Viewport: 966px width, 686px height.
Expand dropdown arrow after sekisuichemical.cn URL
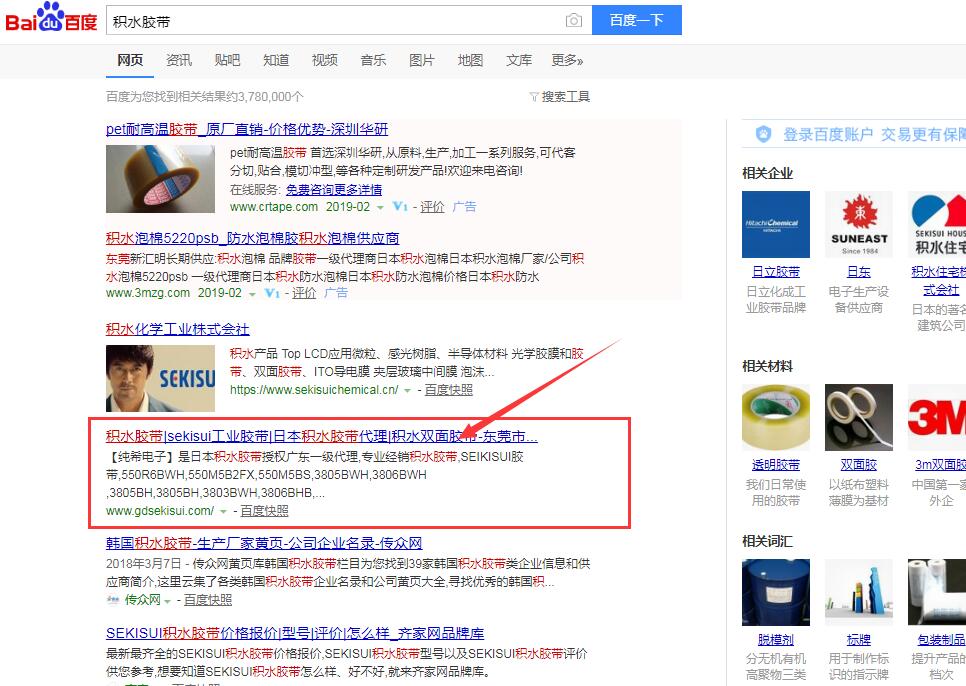click(x=407, y=391)
